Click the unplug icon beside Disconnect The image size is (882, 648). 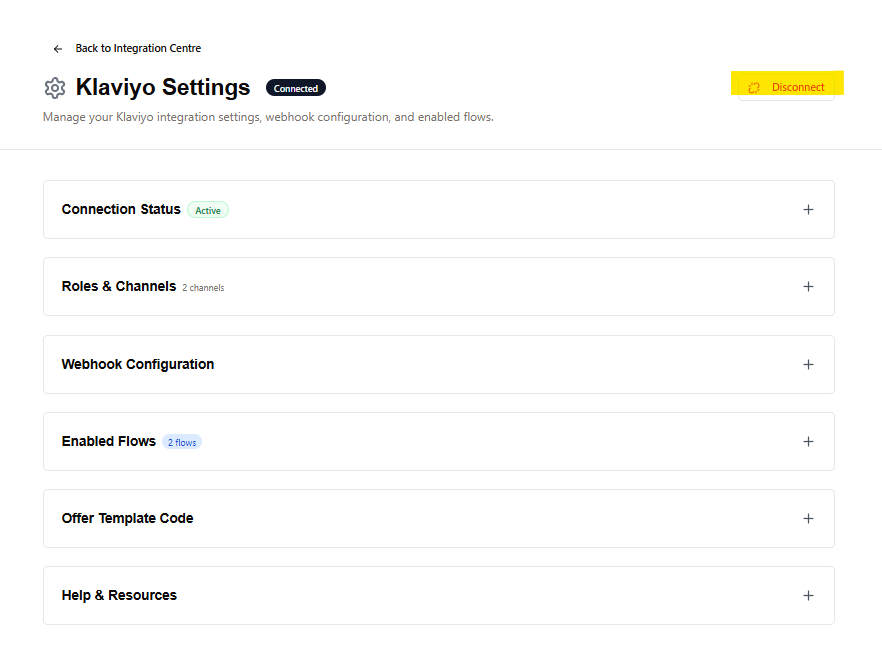coord(755,88)
